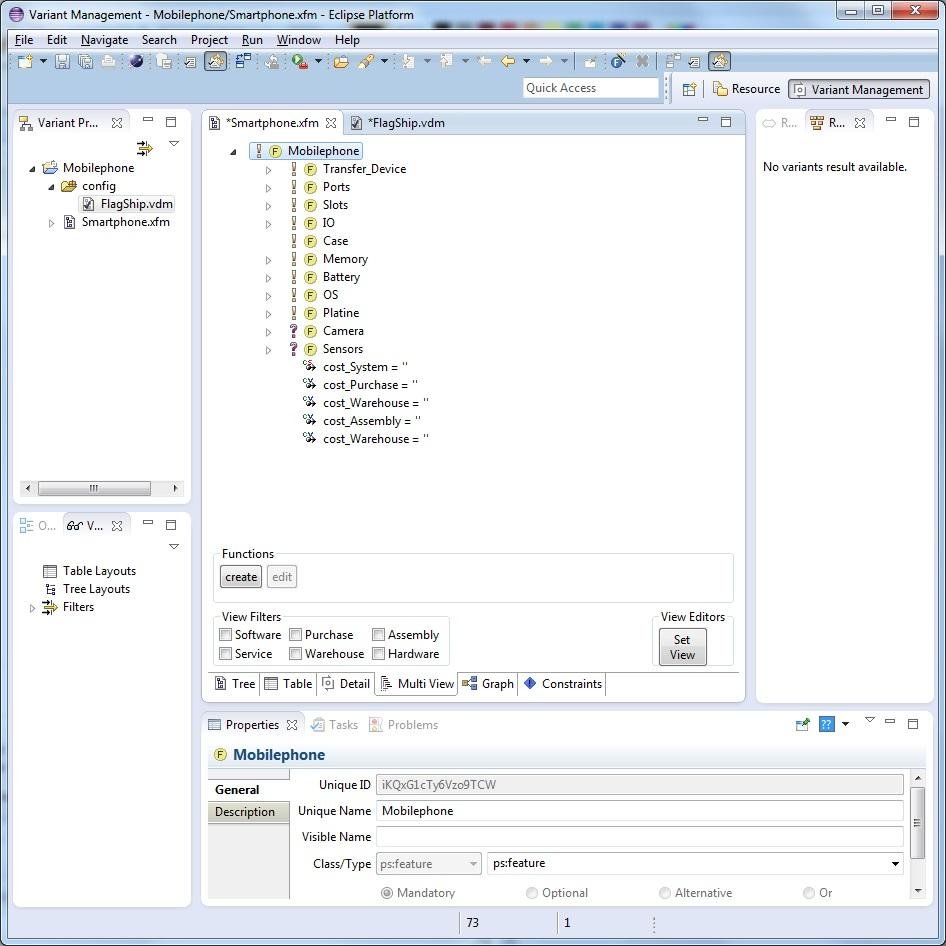
Task: Click the cost_System attribute icon
Action: [309, 366]
